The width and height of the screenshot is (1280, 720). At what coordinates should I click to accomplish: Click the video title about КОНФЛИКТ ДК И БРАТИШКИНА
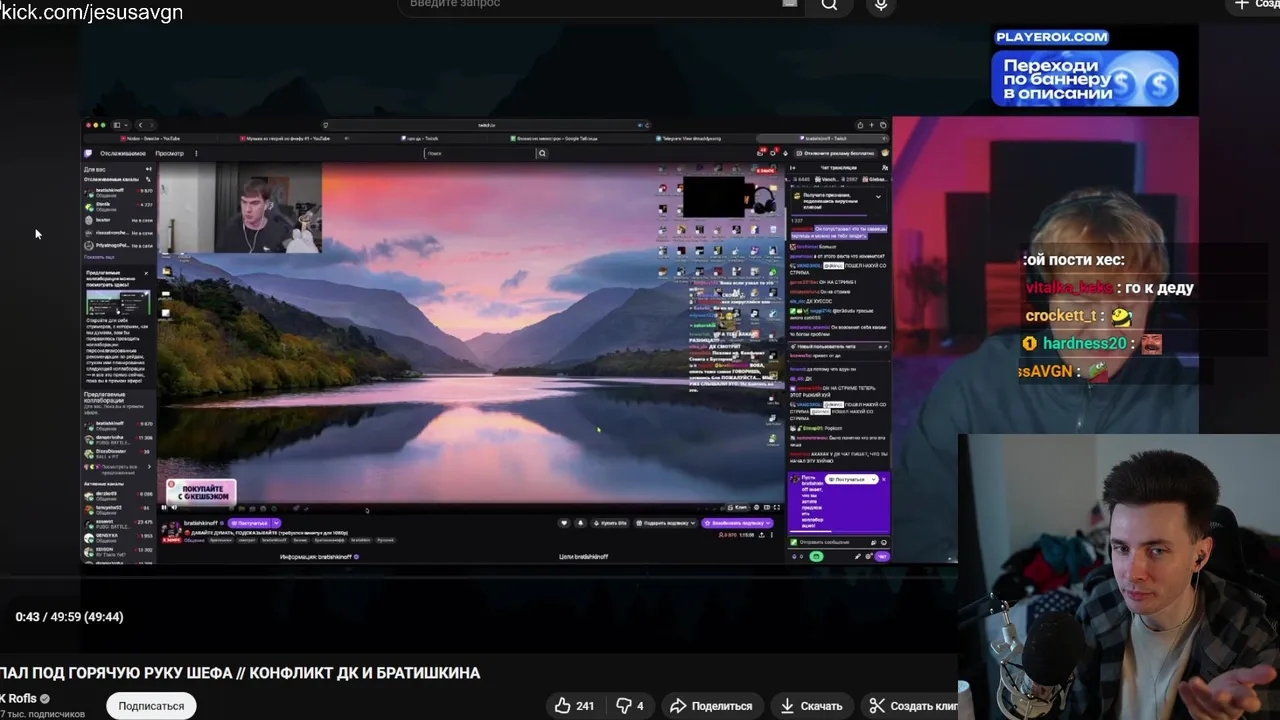240,673
